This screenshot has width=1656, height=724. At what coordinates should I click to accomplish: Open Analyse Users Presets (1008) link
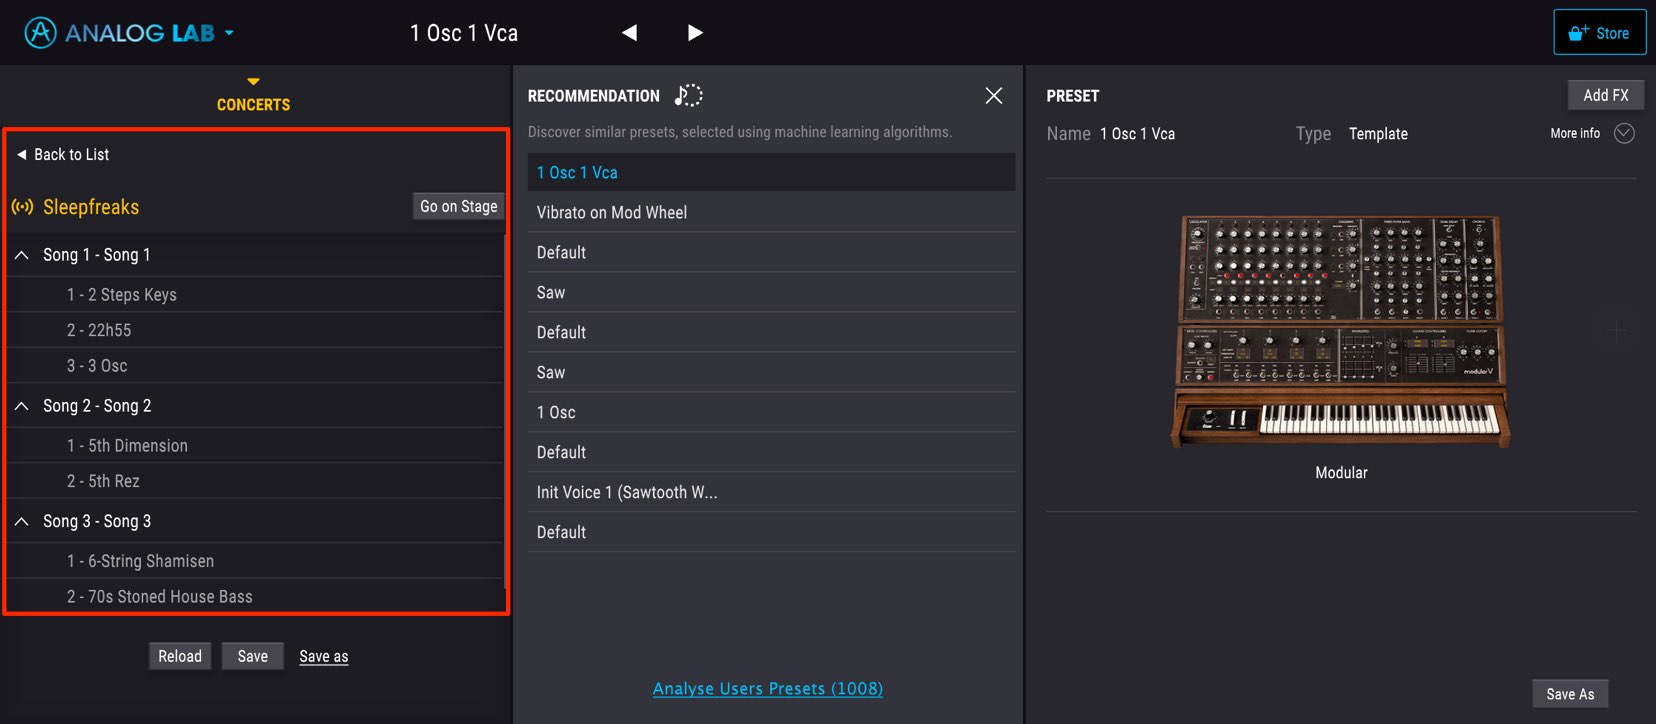click(768, 688)
